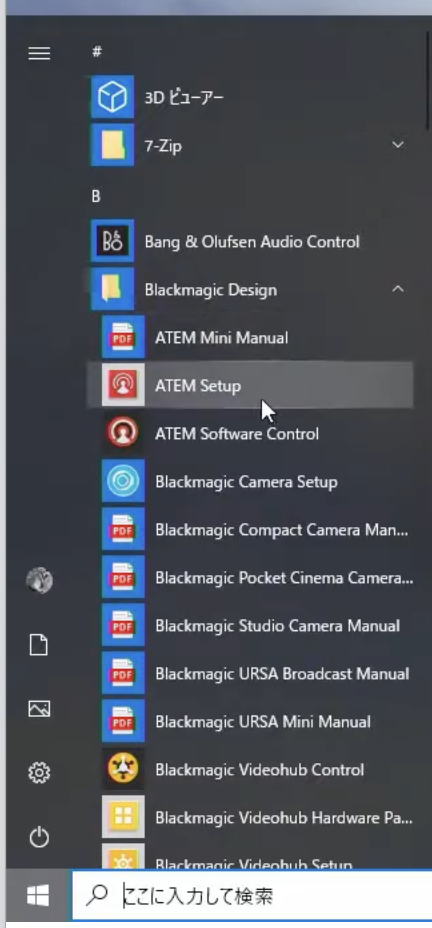Click the Videohub Hardware Panel icon
The height and width of the screenshot is (928, 432).
[x=123, y=817]
